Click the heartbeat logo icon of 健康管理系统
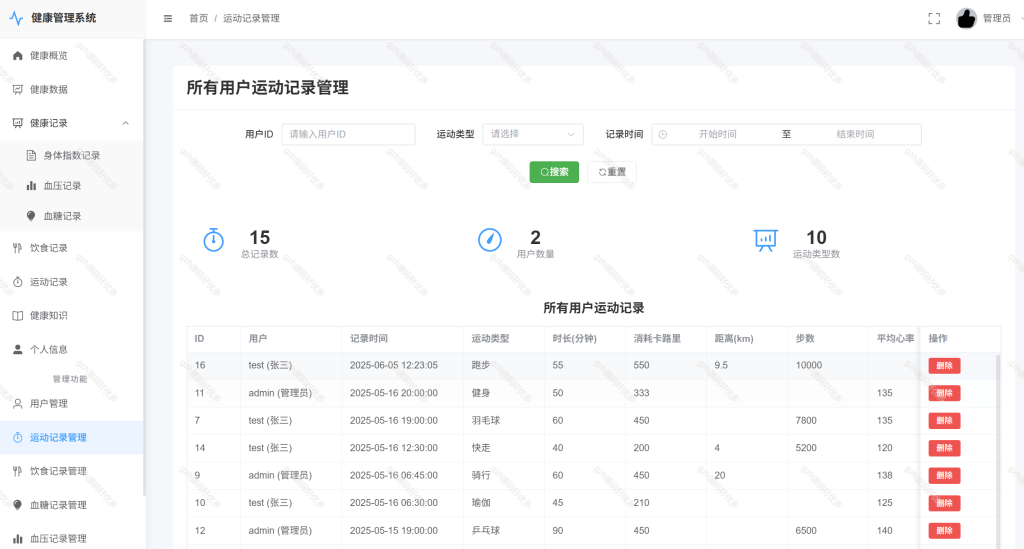The height and width of the screenshot is (549, 1024). [x=16, y=18]
